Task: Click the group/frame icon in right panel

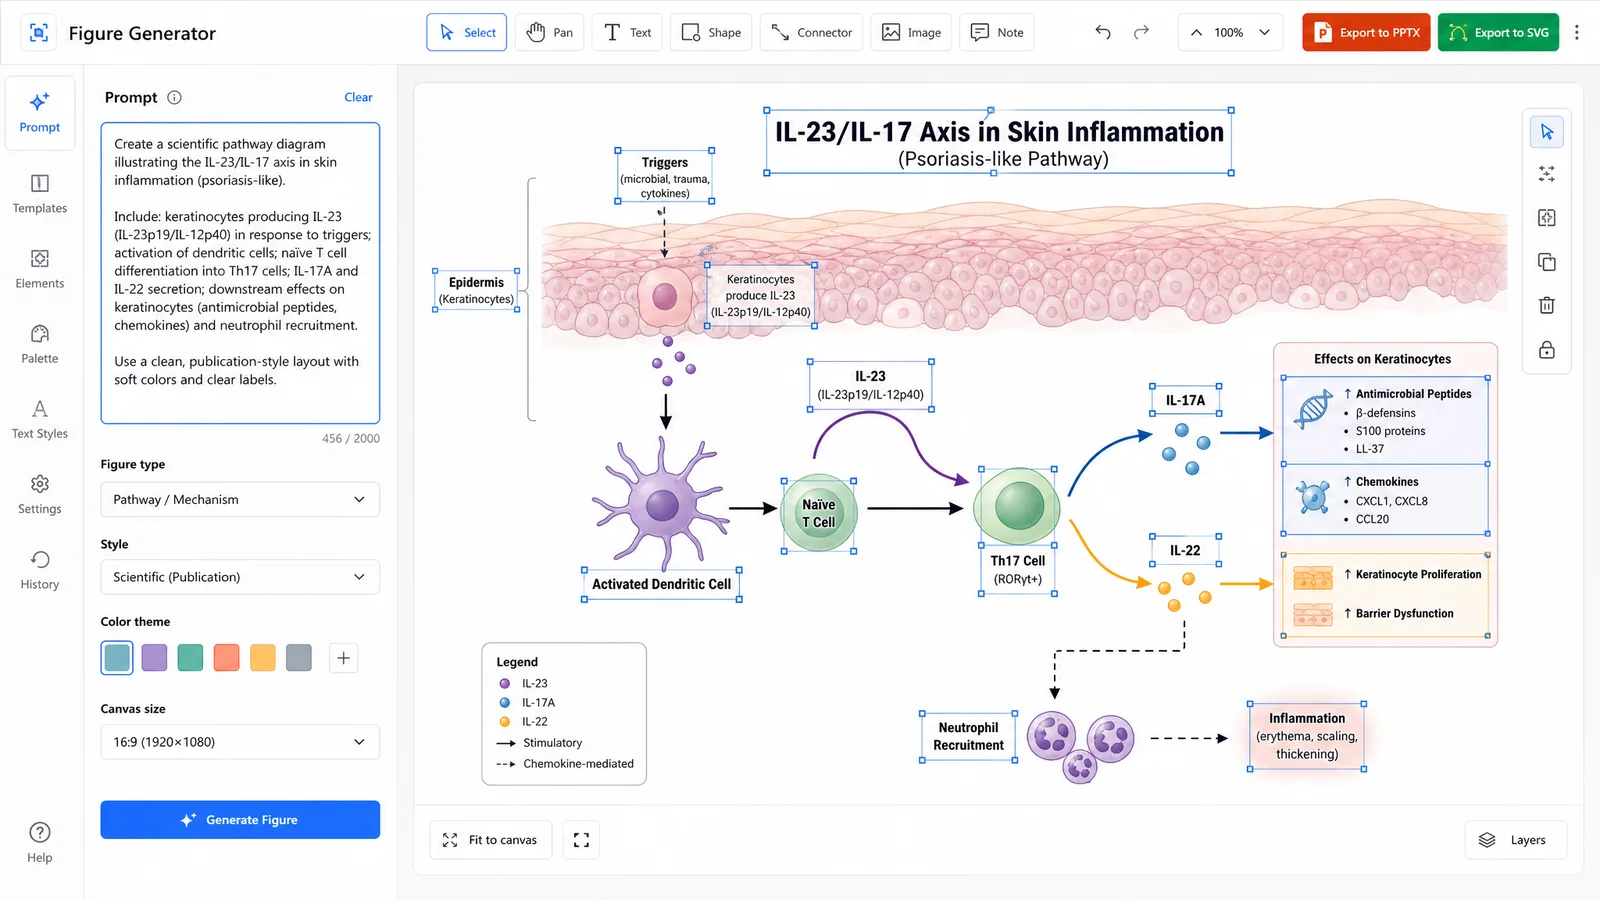Action: click(1547, 218)
